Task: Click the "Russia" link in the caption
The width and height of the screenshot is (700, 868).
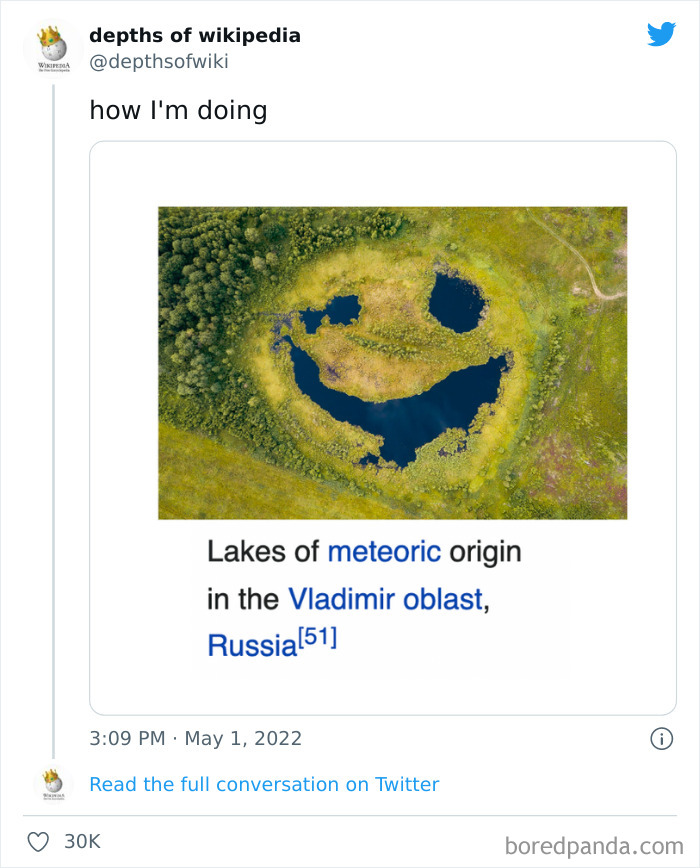Action: click(252, 646)
